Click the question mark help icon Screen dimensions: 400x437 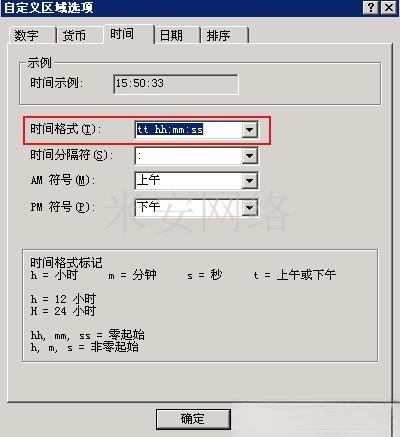(371, 7)
